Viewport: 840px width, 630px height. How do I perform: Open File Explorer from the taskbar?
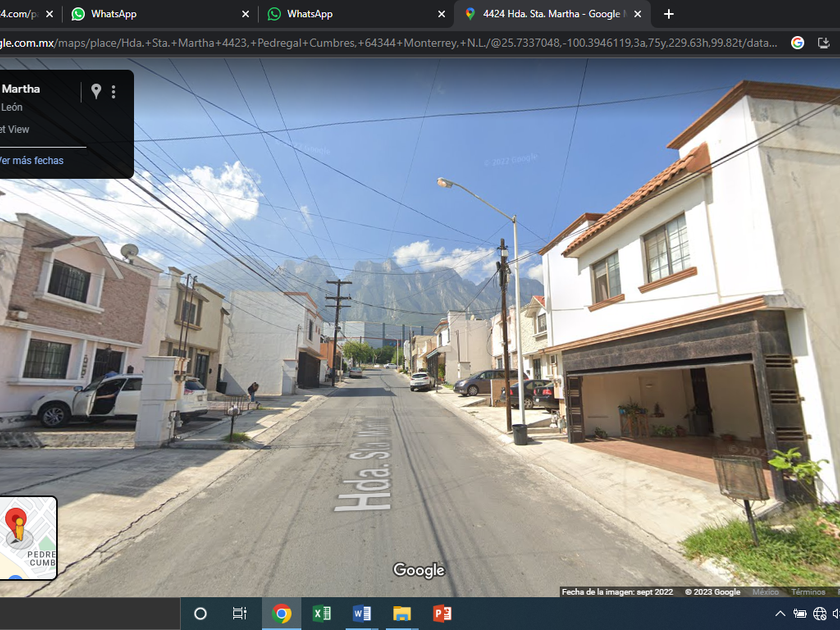[402, 613]
